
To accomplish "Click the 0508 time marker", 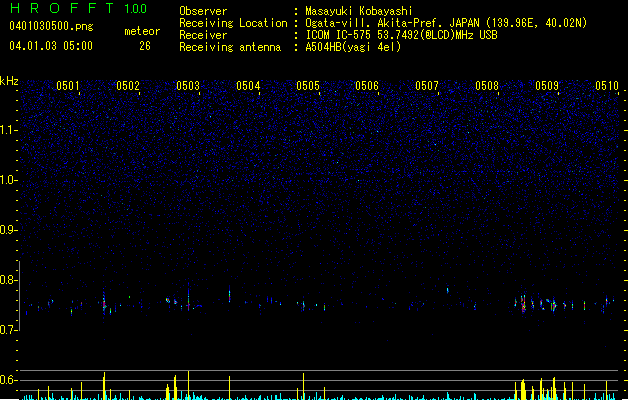I will coord(487,86).
